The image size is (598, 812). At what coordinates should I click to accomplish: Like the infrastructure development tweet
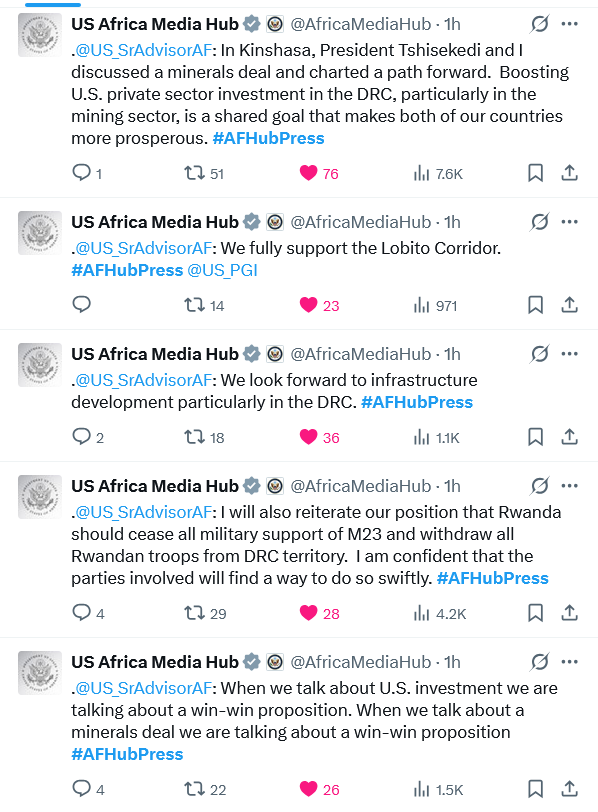pyautogui.click(x=309, y=437)
